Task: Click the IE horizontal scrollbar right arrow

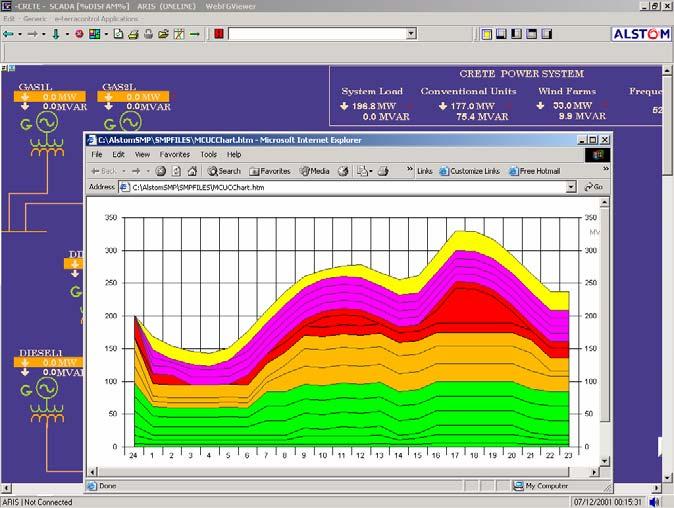Action: 594,472
